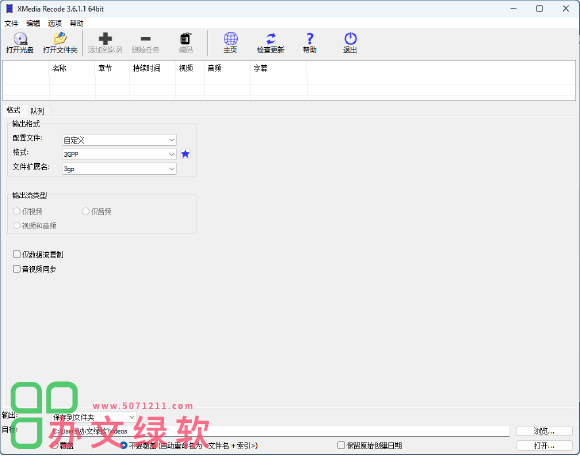Click the Audio (音频) column header
580x456 pixels.
pos(227,68)
